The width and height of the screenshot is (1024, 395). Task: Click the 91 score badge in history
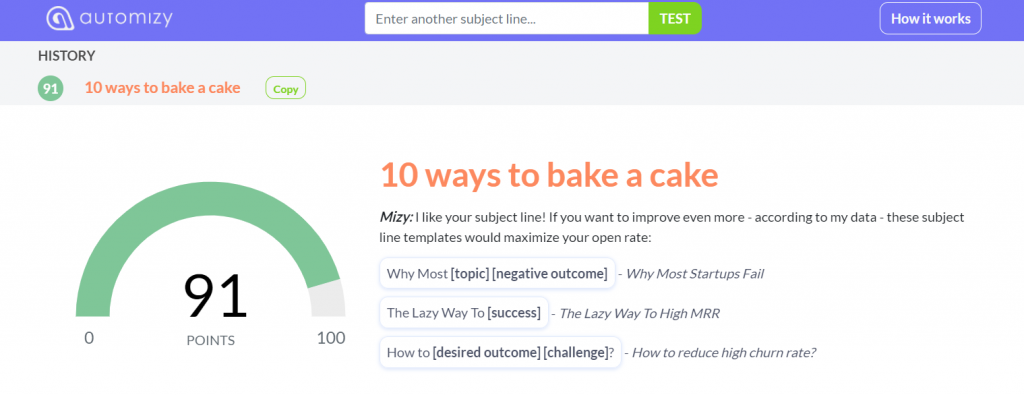tap(50, 88)
